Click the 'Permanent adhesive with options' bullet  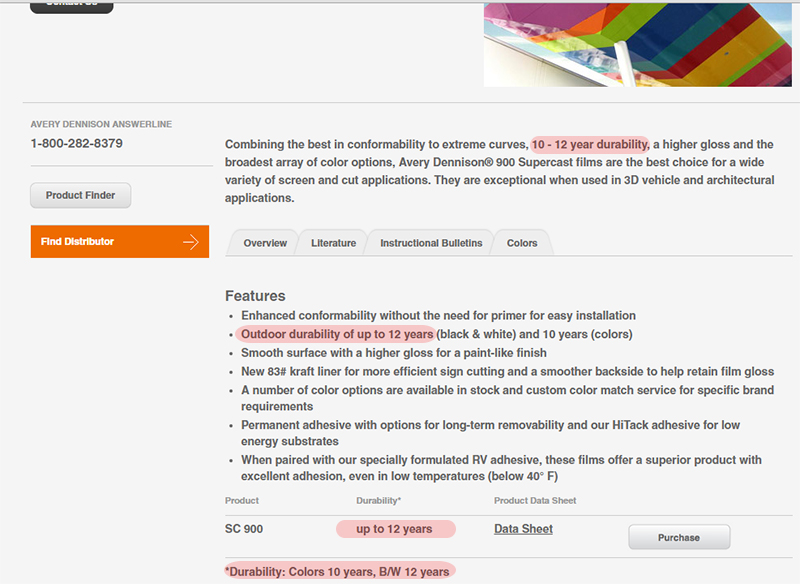point(490,433)
